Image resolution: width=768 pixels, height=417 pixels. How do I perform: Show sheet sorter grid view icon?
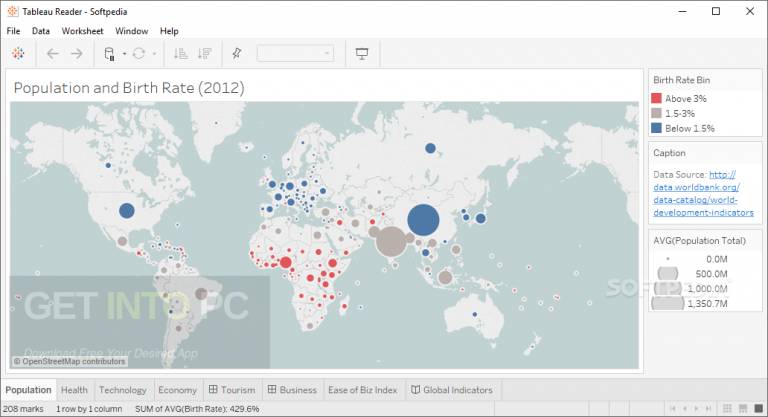pyautogui.click(x=727, y=409)
